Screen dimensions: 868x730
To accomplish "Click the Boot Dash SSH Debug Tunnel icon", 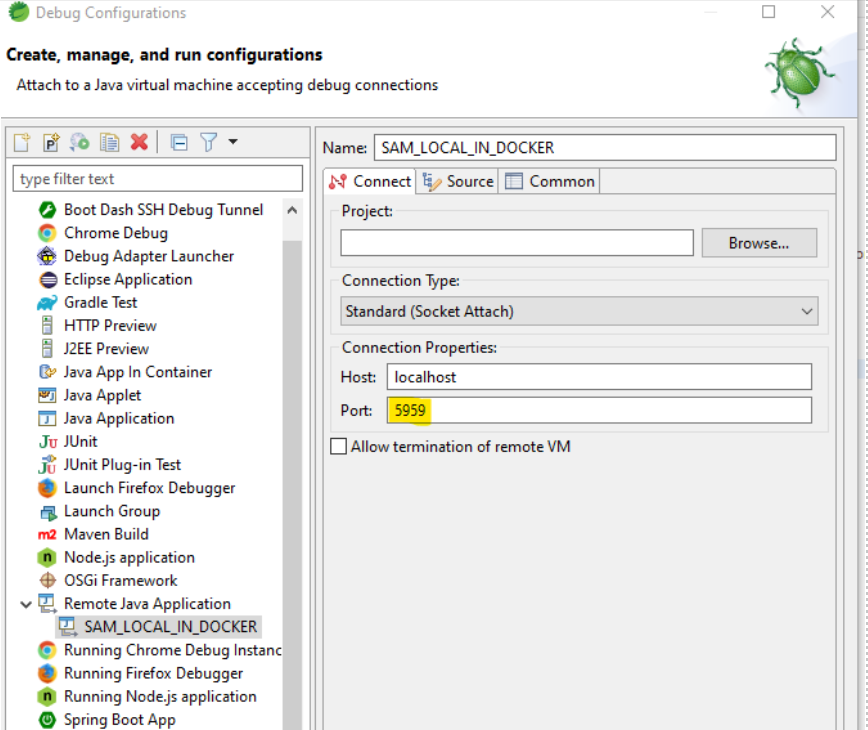I will pyautogui.click(x=48, y=210).
